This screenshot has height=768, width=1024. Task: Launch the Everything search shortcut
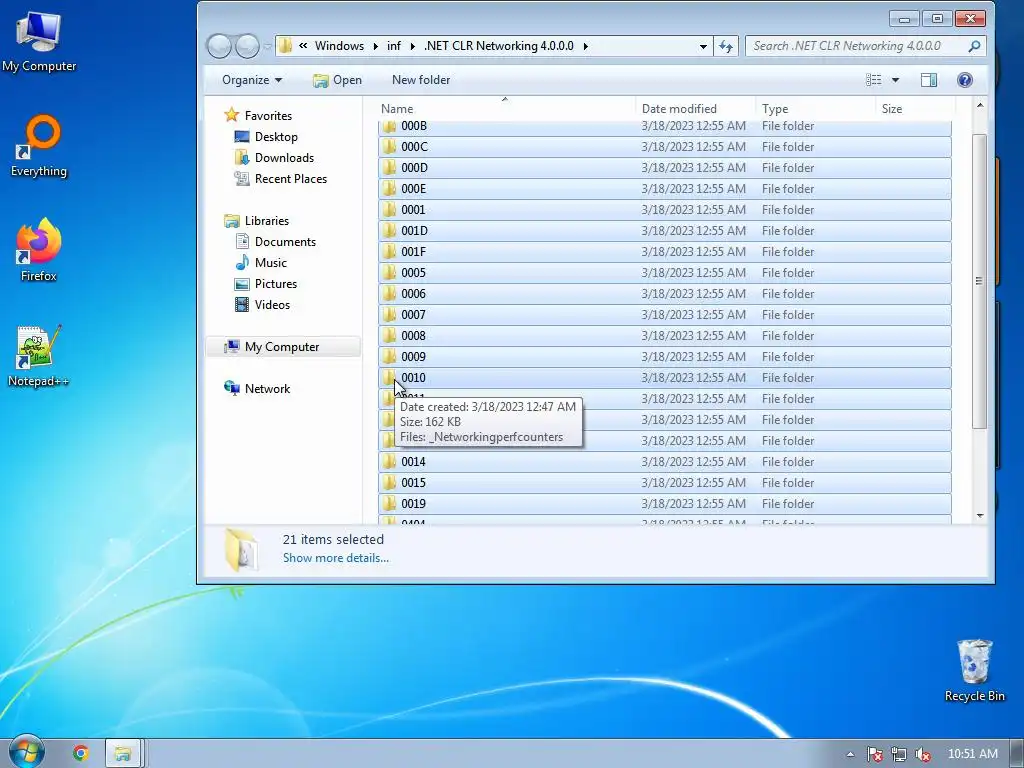pyautogui.click(x=39, y=146)
